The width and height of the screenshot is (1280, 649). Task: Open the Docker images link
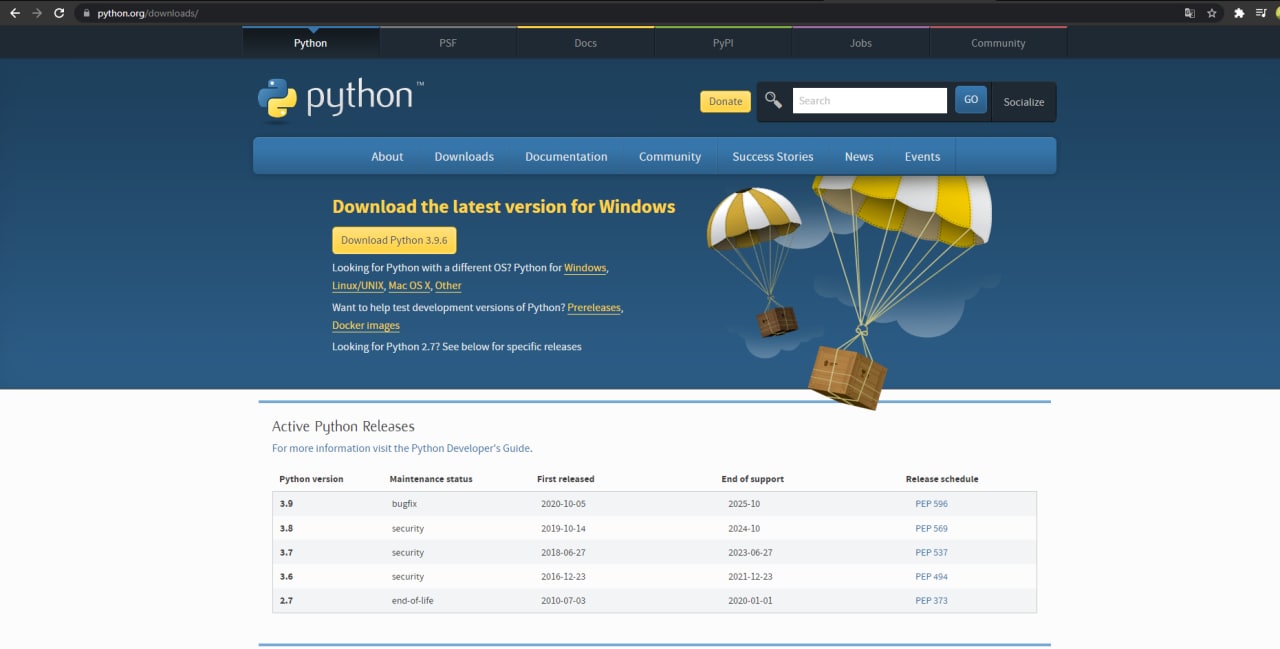click(x=366, y=326)
